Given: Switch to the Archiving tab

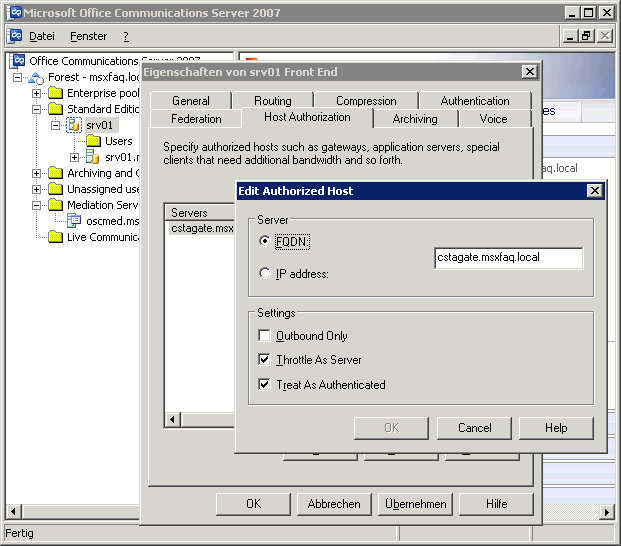Looking at the screenshot, I should [x=415, y=119].
